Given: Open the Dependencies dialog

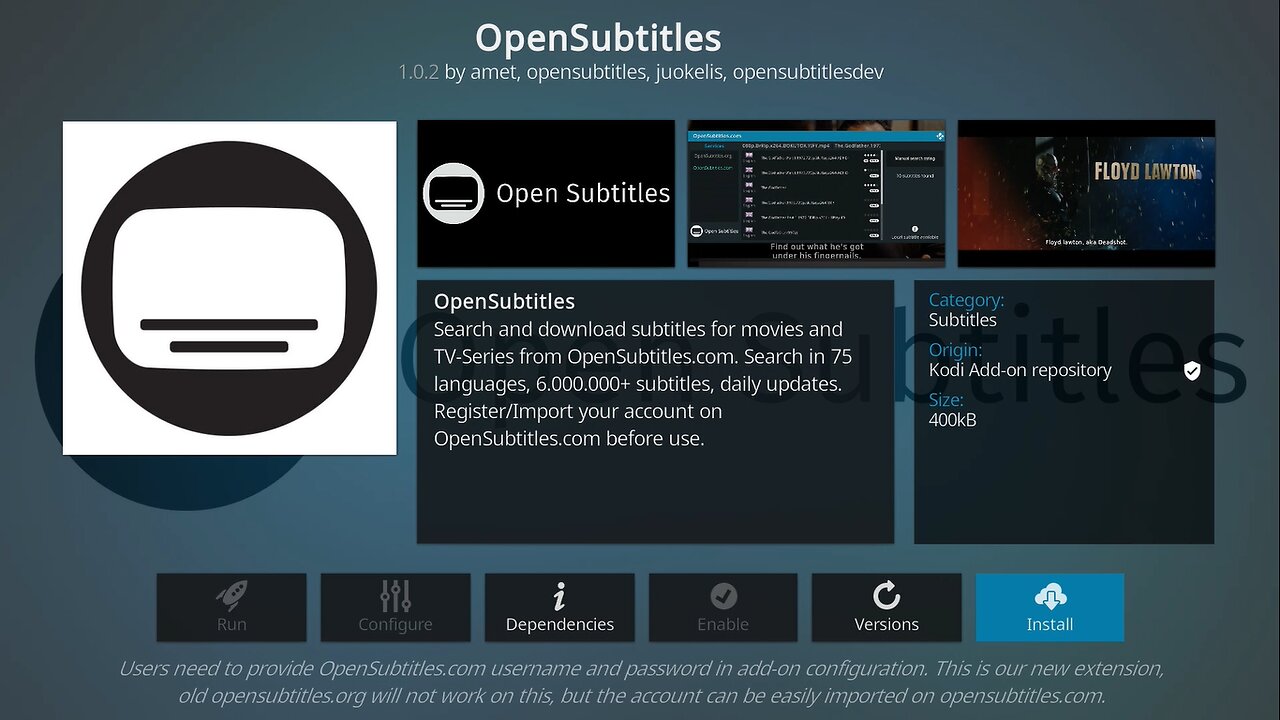Looking at the screenshot, I should click(559, 607).
